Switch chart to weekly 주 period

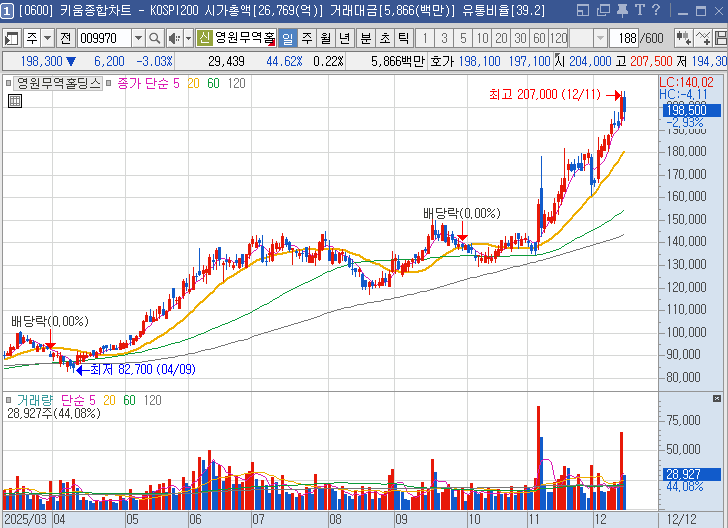pyautogui.click(x=306, y=38)
